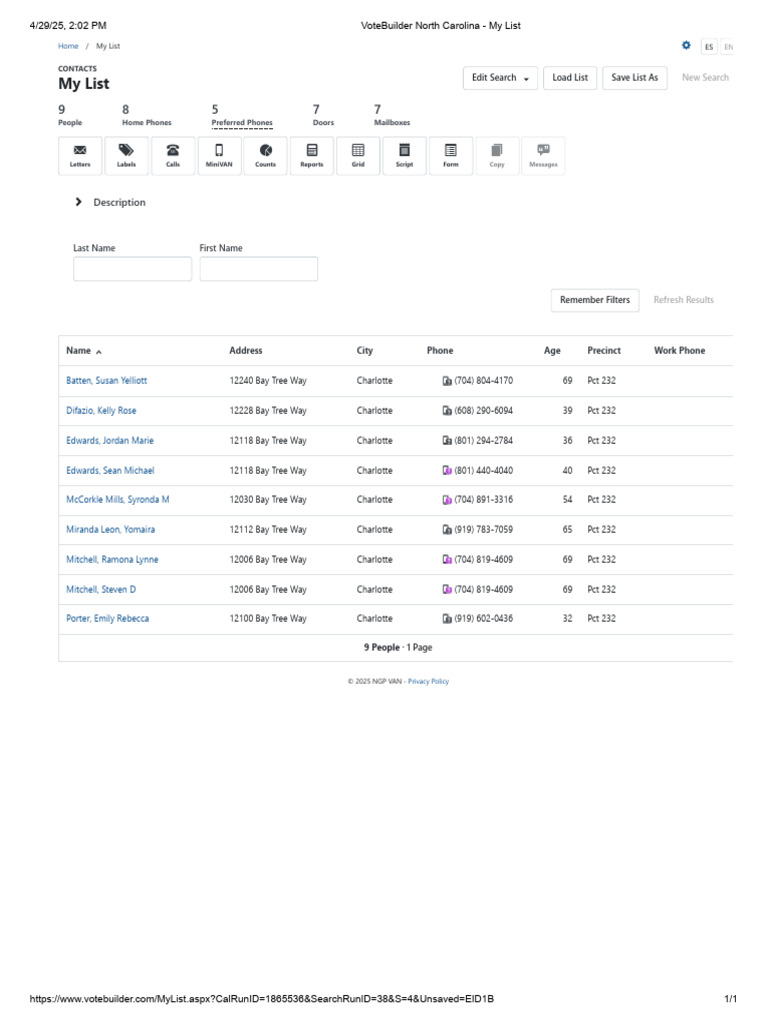
Task: Go to Home breadcrumb link
Action: (x=68, y=46)
